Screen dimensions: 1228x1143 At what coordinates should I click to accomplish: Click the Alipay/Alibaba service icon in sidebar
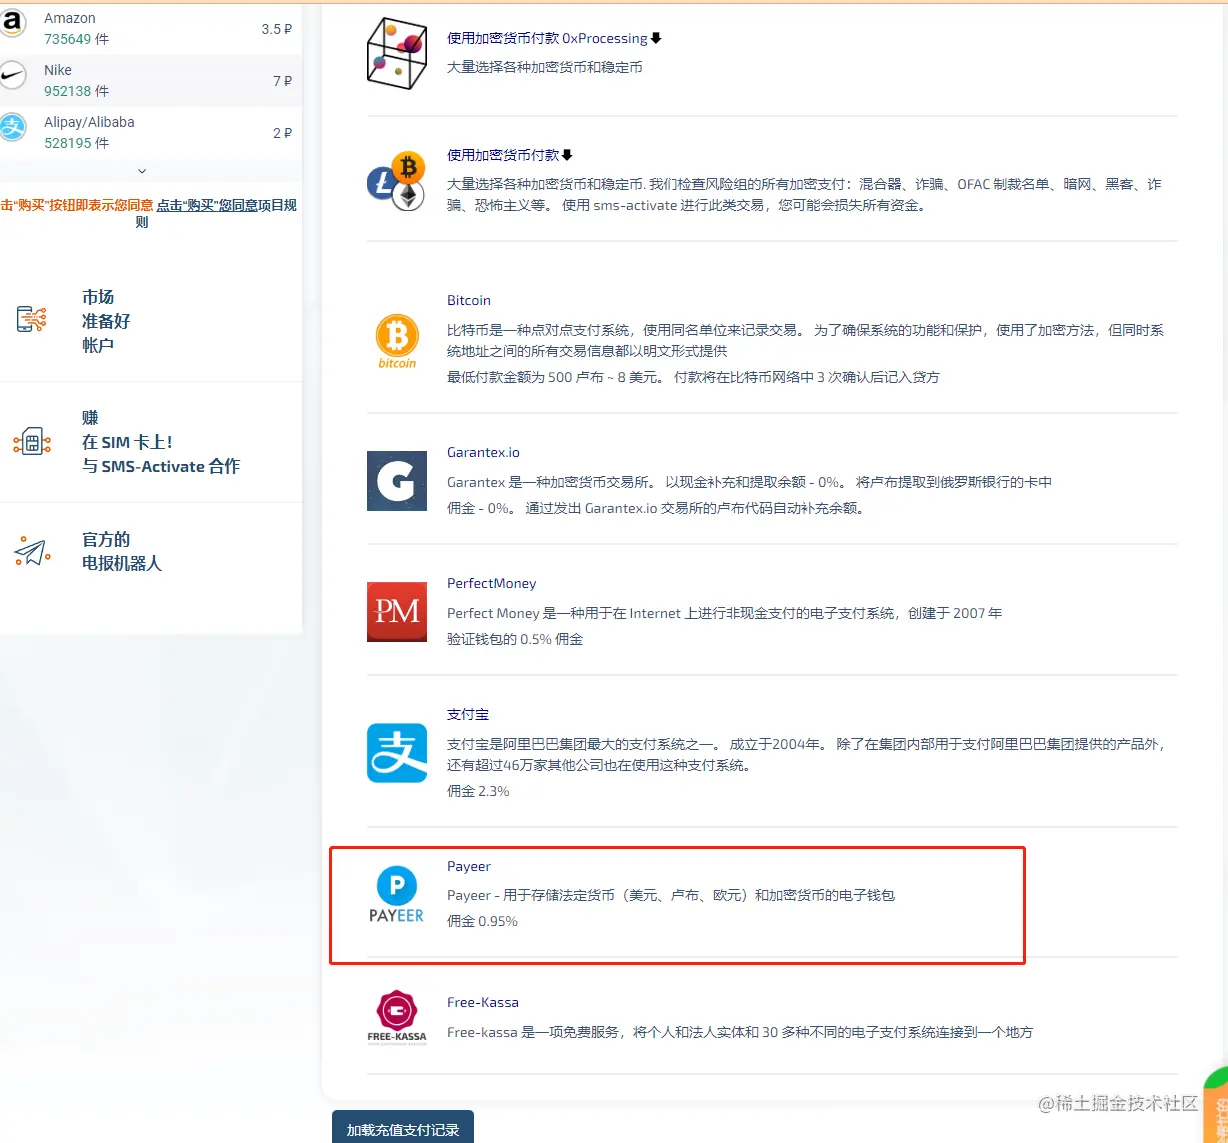click(13, 127)
